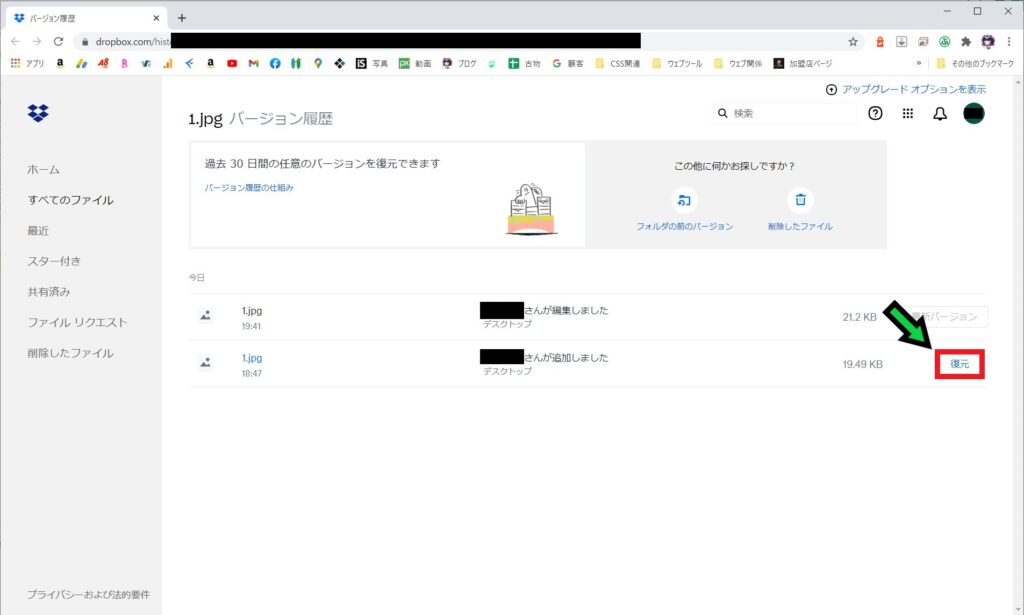
Task: Open 削除したファイル in the sidebar
Action: click(x=70, y=353)
